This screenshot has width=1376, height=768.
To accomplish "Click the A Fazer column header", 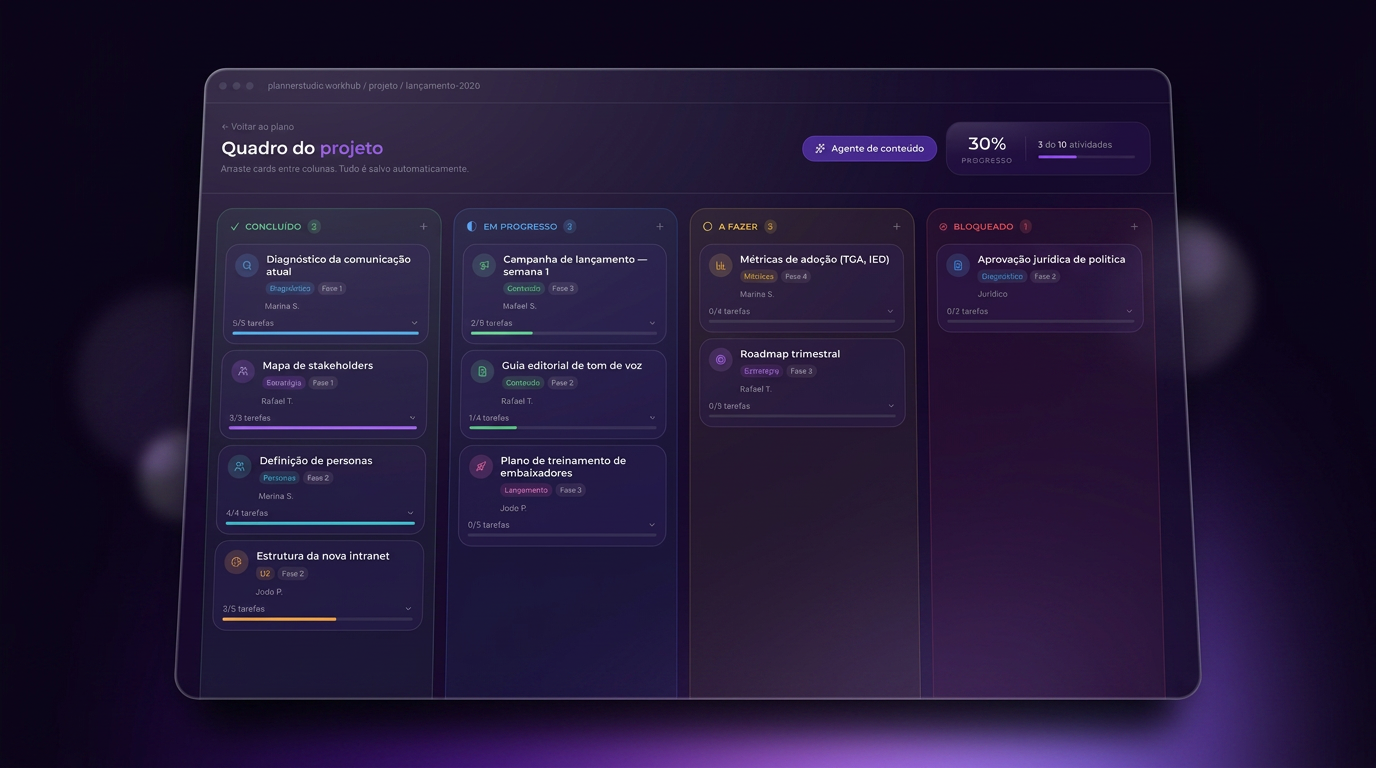I will pyautogui.click(x=738, y=227).
